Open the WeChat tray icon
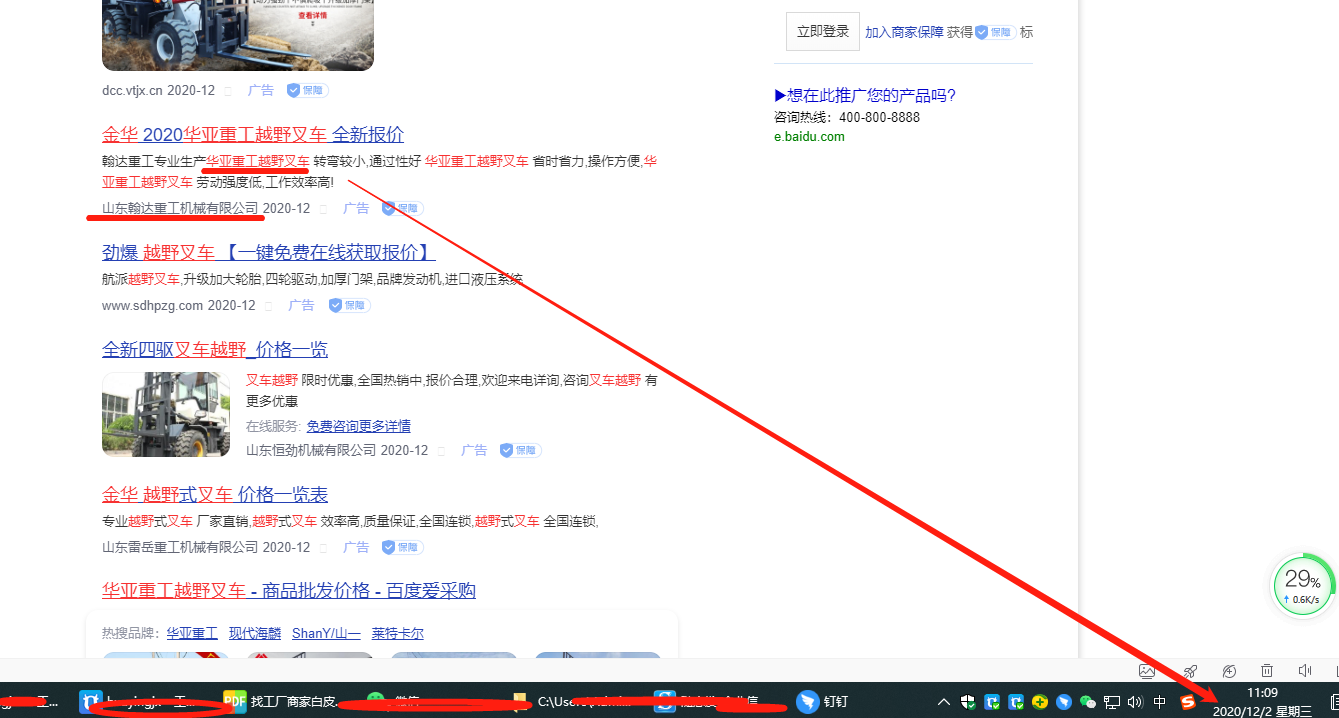Image resolution: width=1339 pixels, height=718 pixels. pyautogui.click(x=1088, y=702)
